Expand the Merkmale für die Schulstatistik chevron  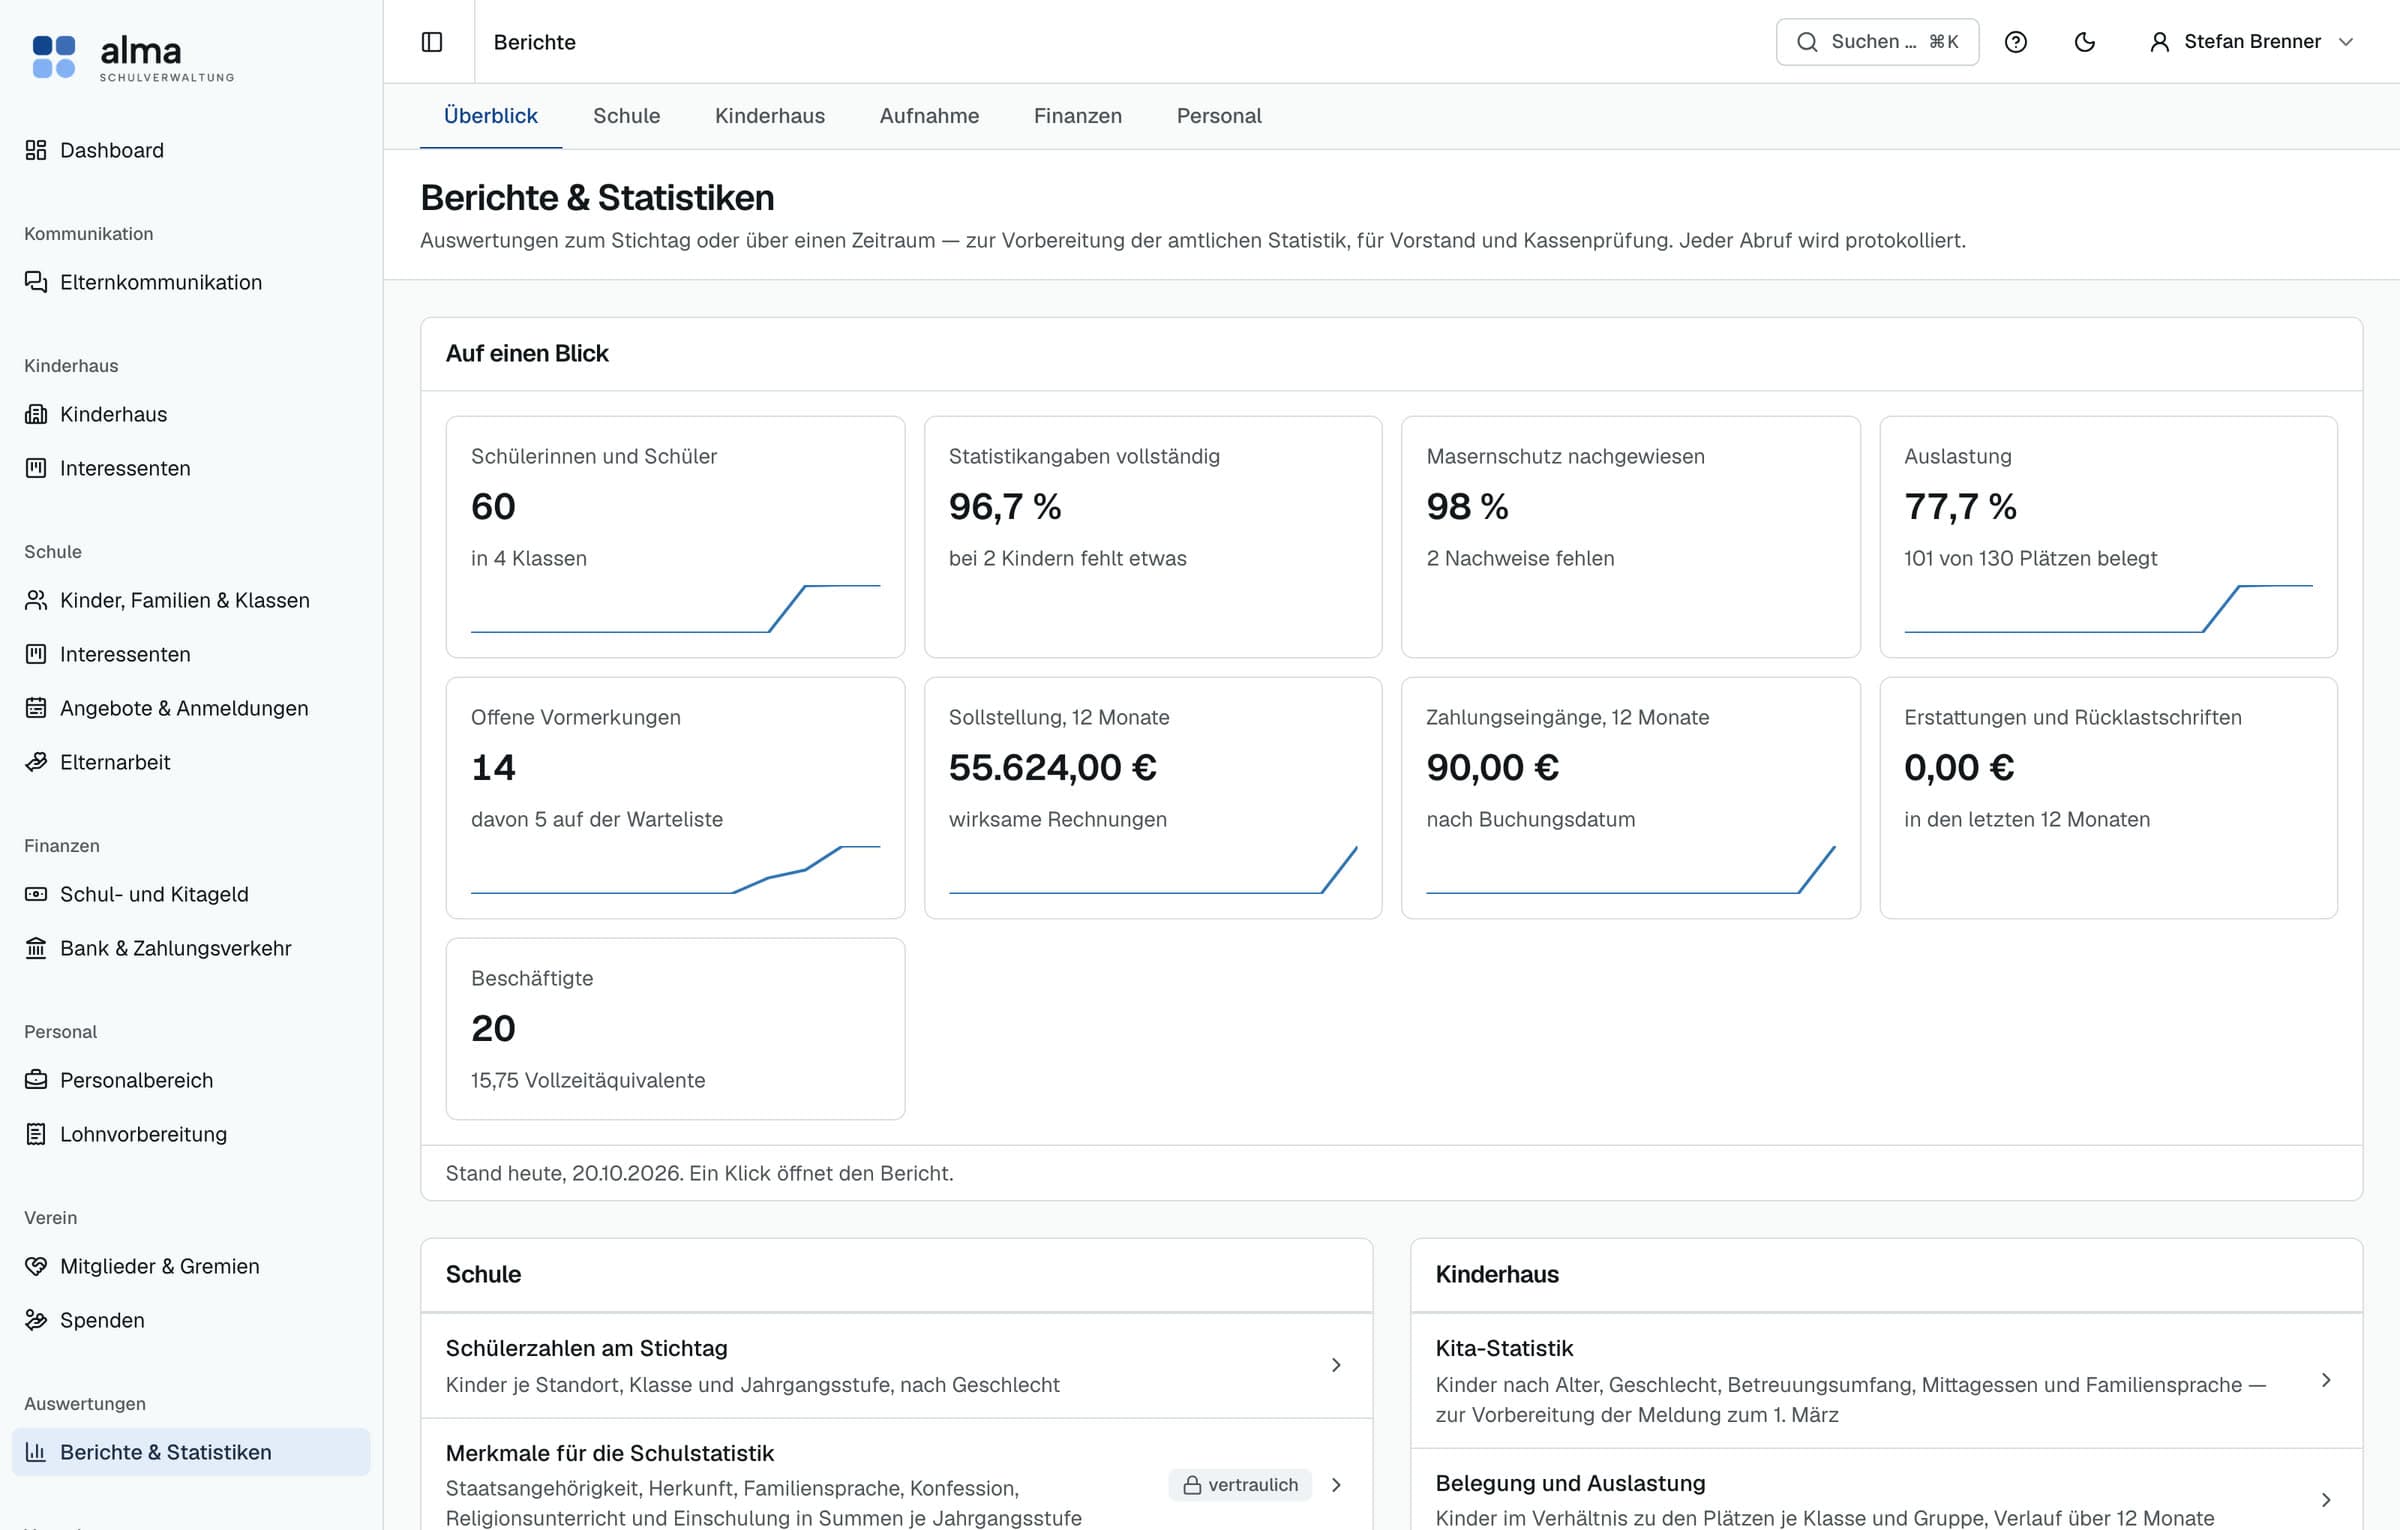(x=1336, y=1485)
